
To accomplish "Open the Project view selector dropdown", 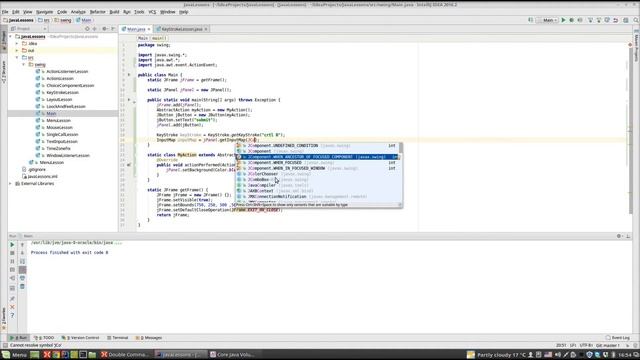I will tap(28, 29).
